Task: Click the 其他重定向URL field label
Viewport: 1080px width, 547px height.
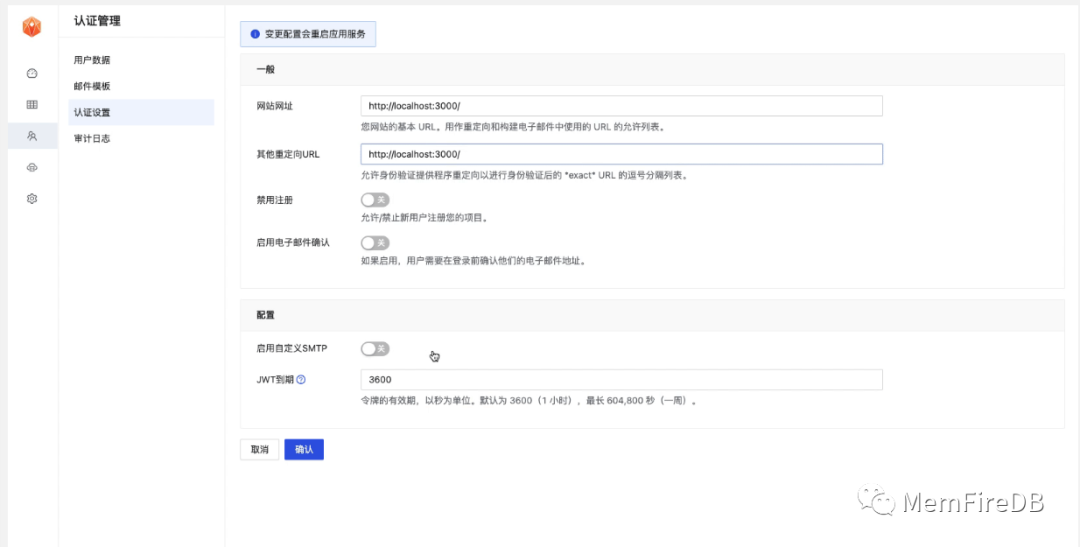Action: point(288,154)
